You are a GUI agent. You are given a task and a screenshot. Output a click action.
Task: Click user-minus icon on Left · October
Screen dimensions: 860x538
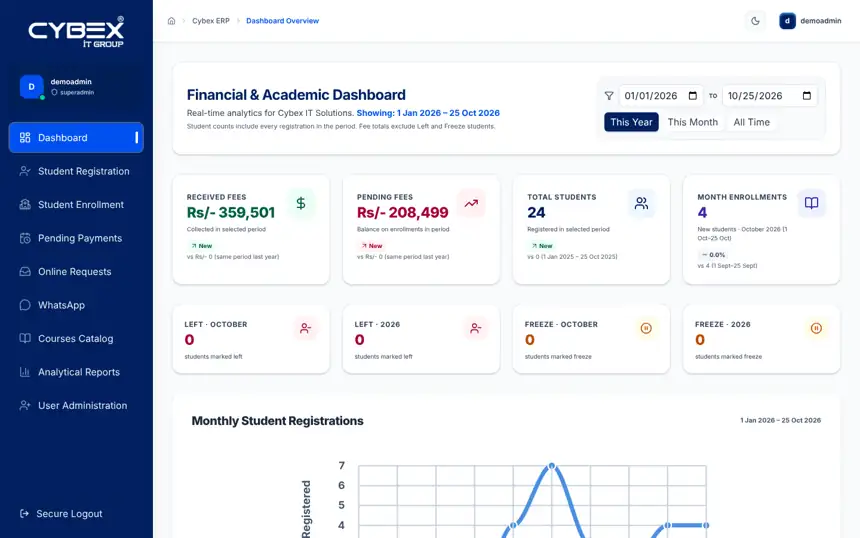point(305,329)
